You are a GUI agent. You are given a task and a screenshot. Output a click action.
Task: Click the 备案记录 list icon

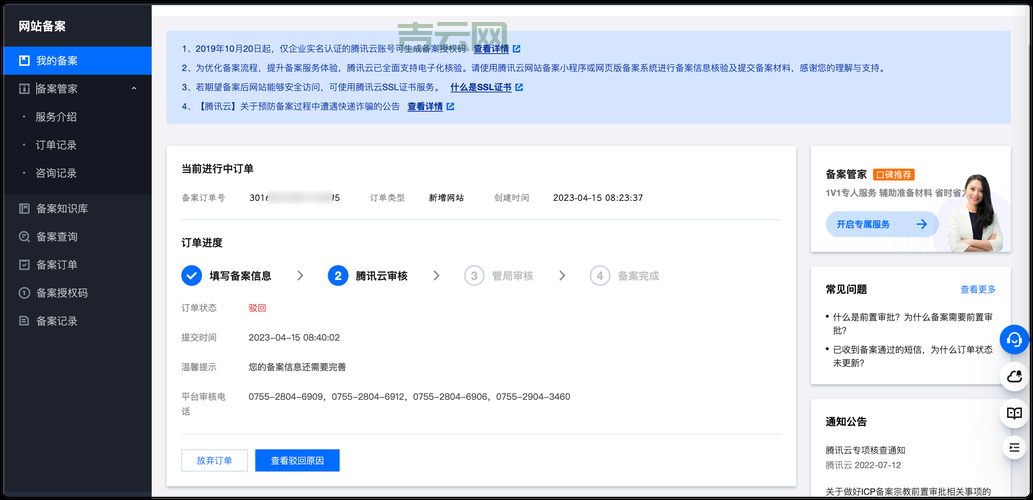point(24,321)
